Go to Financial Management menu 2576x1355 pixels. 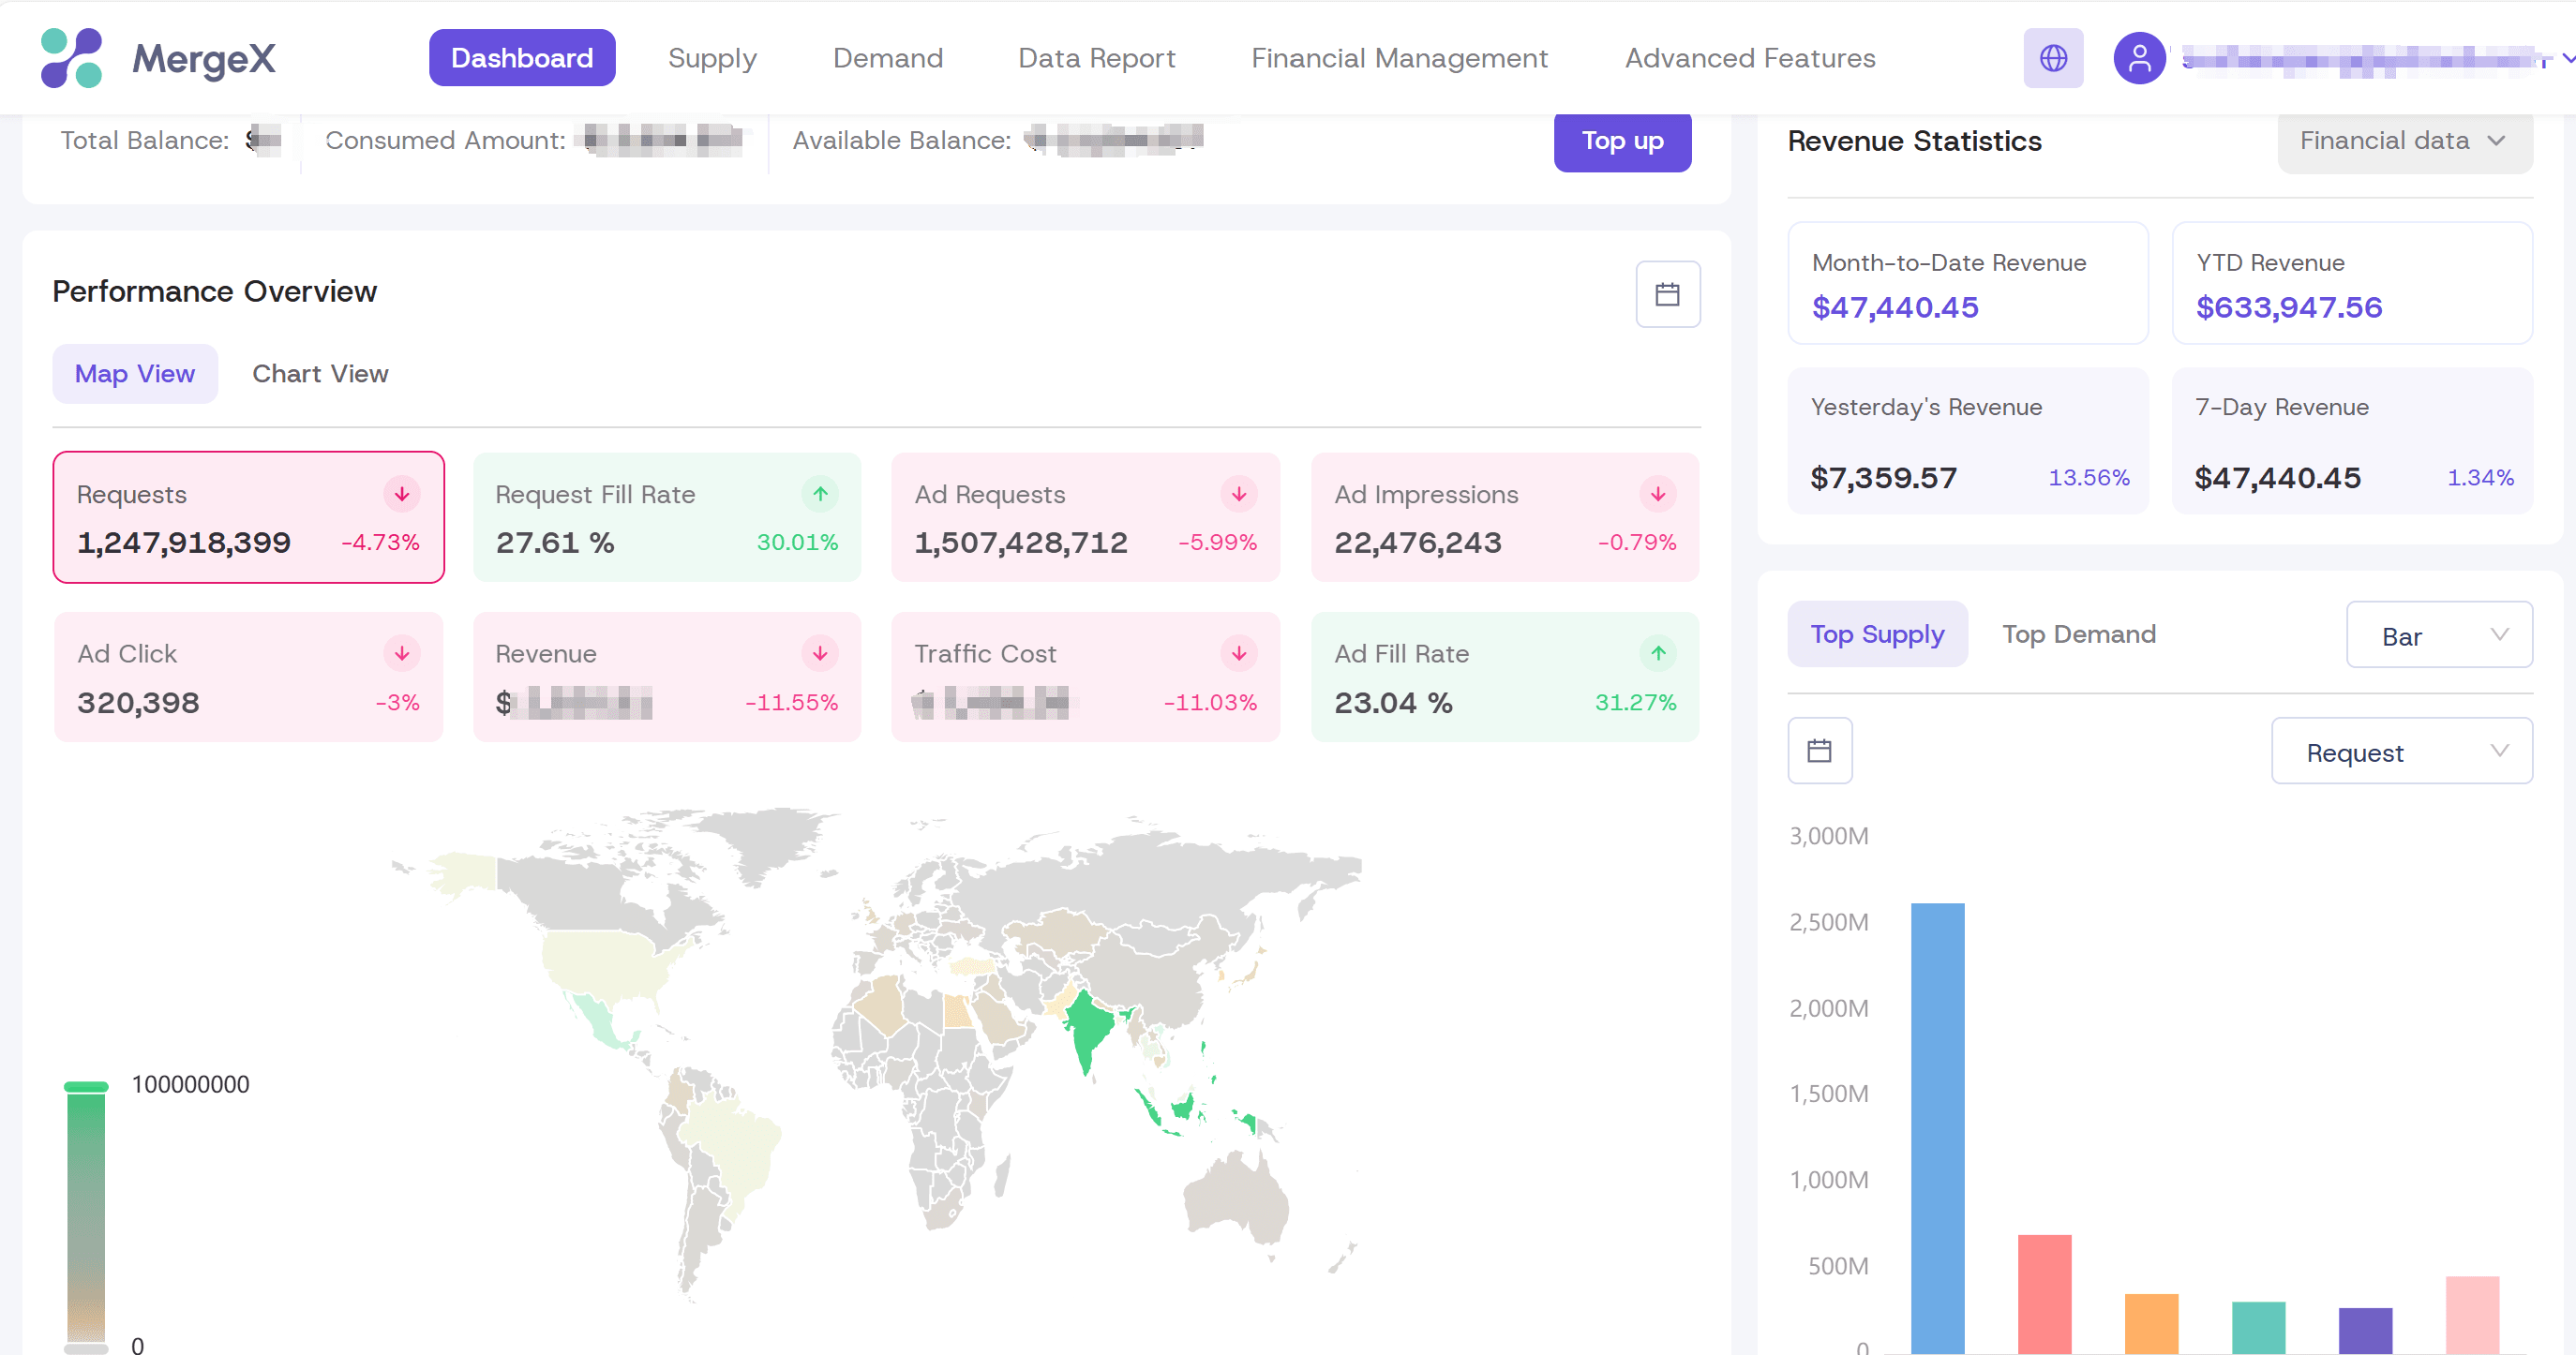pyautogui.click(x=1399, y=58)
